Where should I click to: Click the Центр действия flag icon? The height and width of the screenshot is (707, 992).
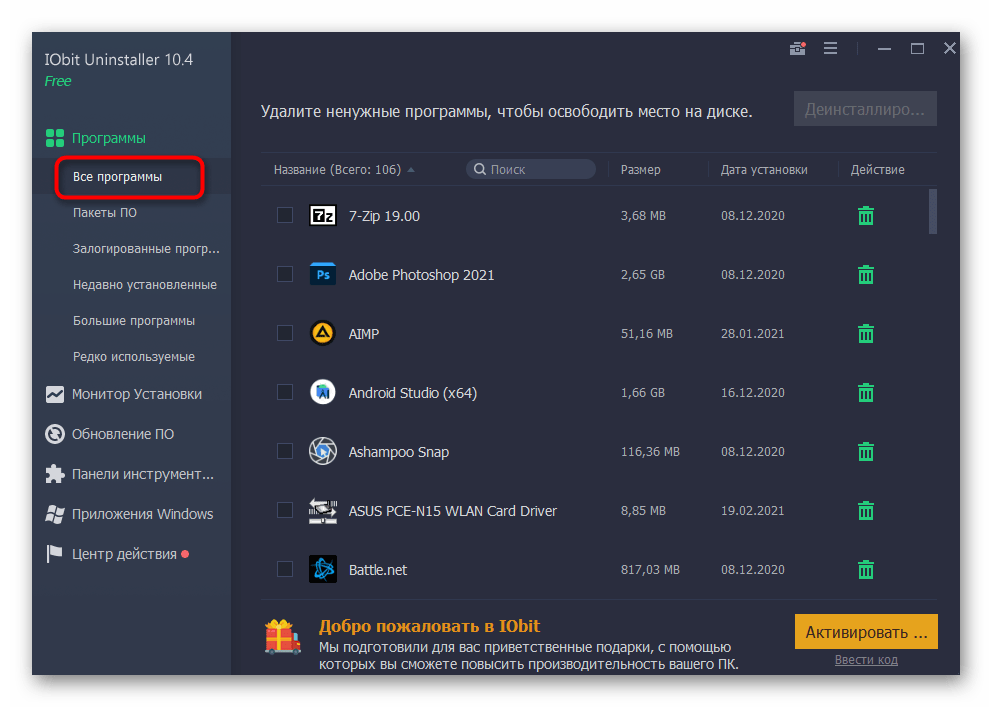[54, 554]
